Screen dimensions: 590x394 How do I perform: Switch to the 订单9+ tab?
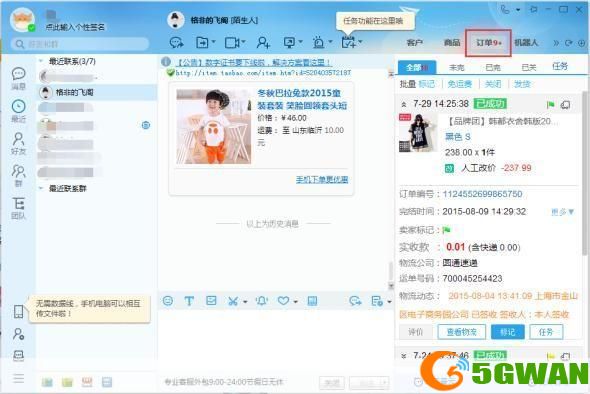tap(488, 43)
